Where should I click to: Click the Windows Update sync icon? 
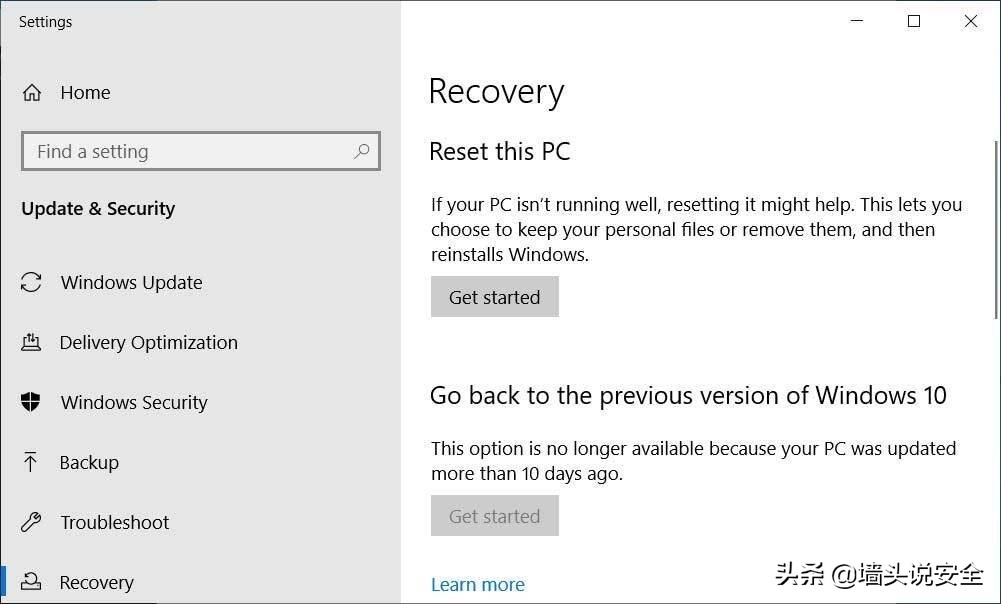click(x=31, y=283)
